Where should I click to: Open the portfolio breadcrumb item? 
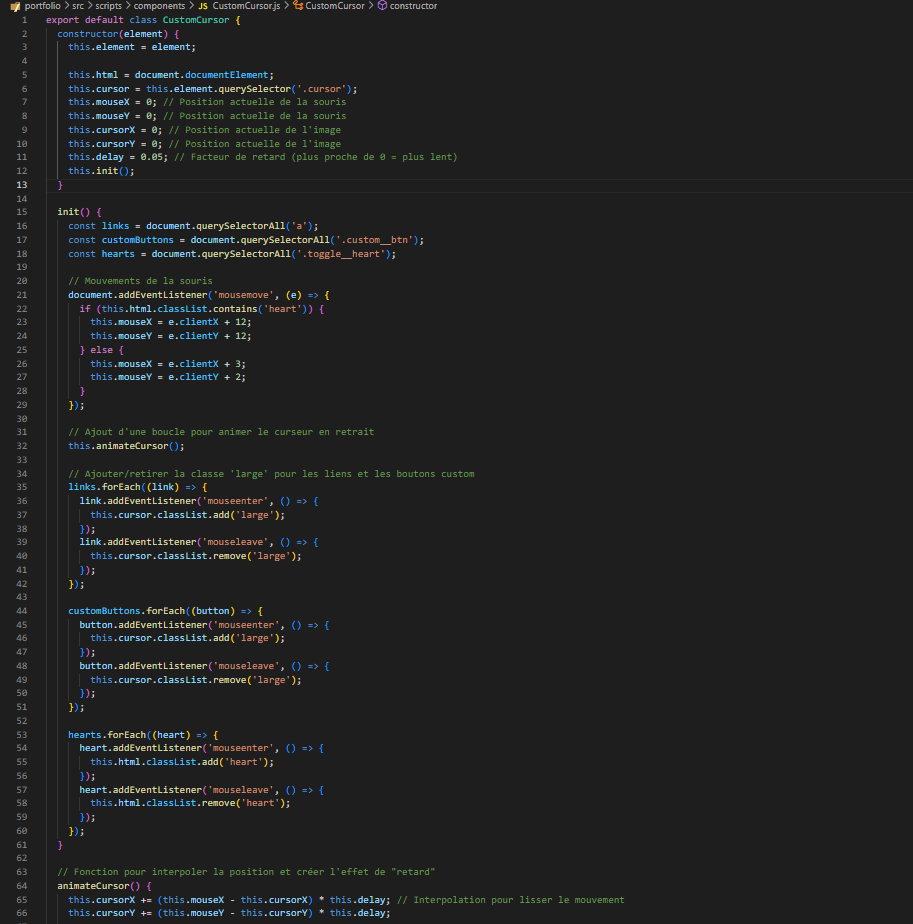(x=42, y=6)
